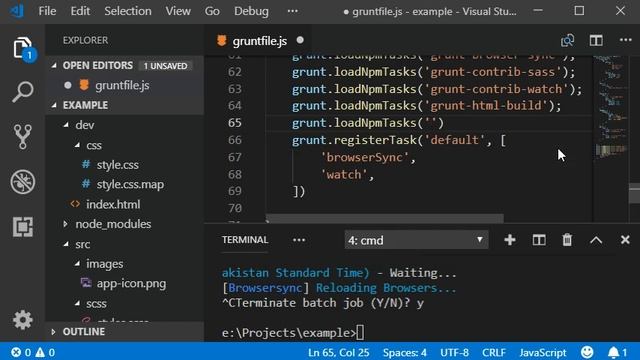This screenshot has width=640, height=360.
Task: Open app-icon.png in the explorer
Action: coord(131,284)
